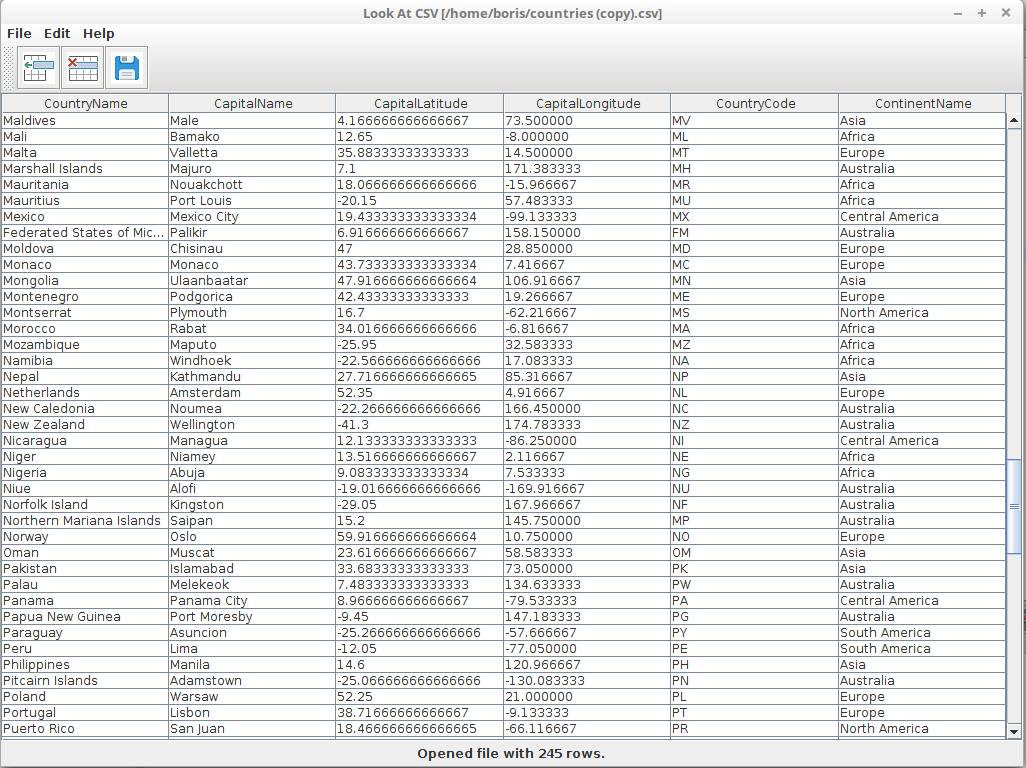Select the Port Moresby cell

pyautogui.click(x=253, y=617)
